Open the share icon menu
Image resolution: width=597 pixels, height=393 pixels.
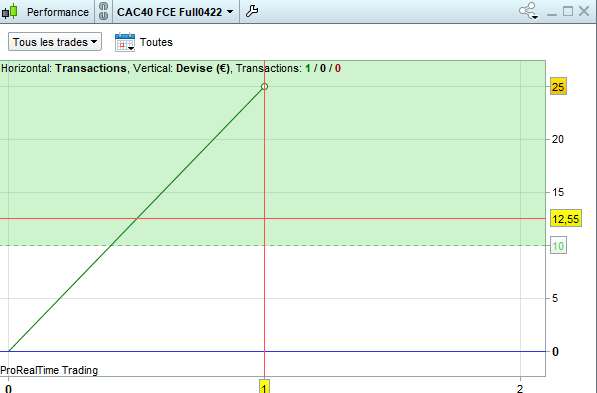click(528, 11)
